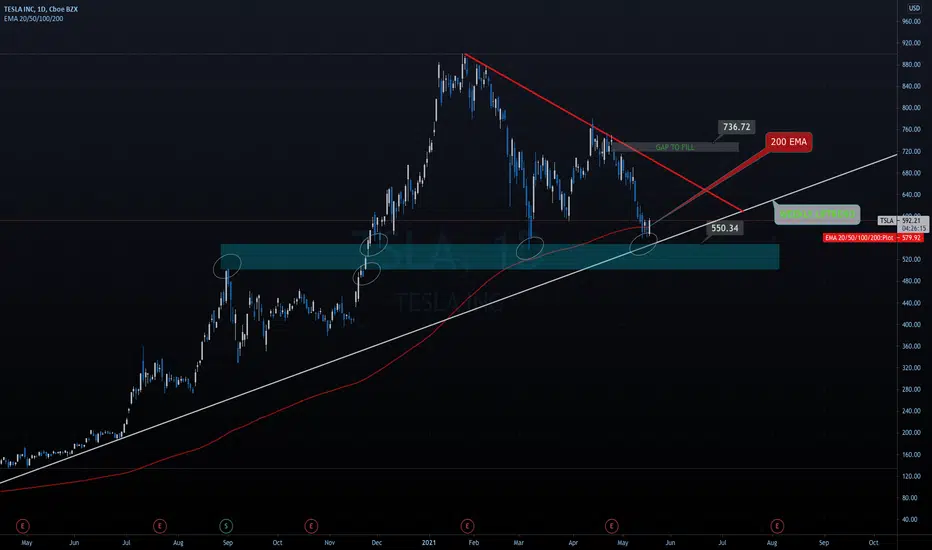
Task: Click the EMA 20/50/100/200 indicator legend
Action: pos(33,19)
